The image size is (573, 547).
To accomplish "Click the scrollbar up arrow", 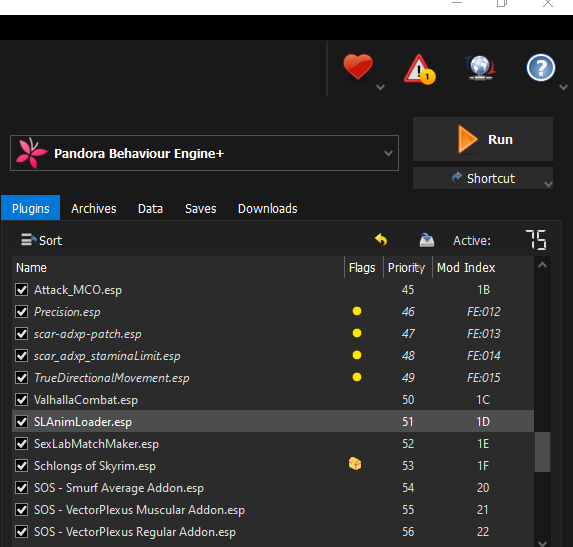I will (542, 265).
